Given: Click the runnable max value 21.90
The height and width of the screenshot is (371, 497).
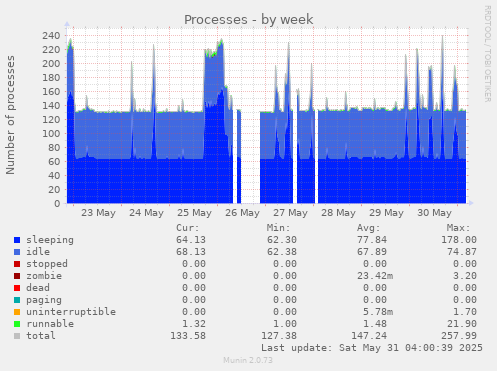Looking at the screenshot, I should pos(462,324).
